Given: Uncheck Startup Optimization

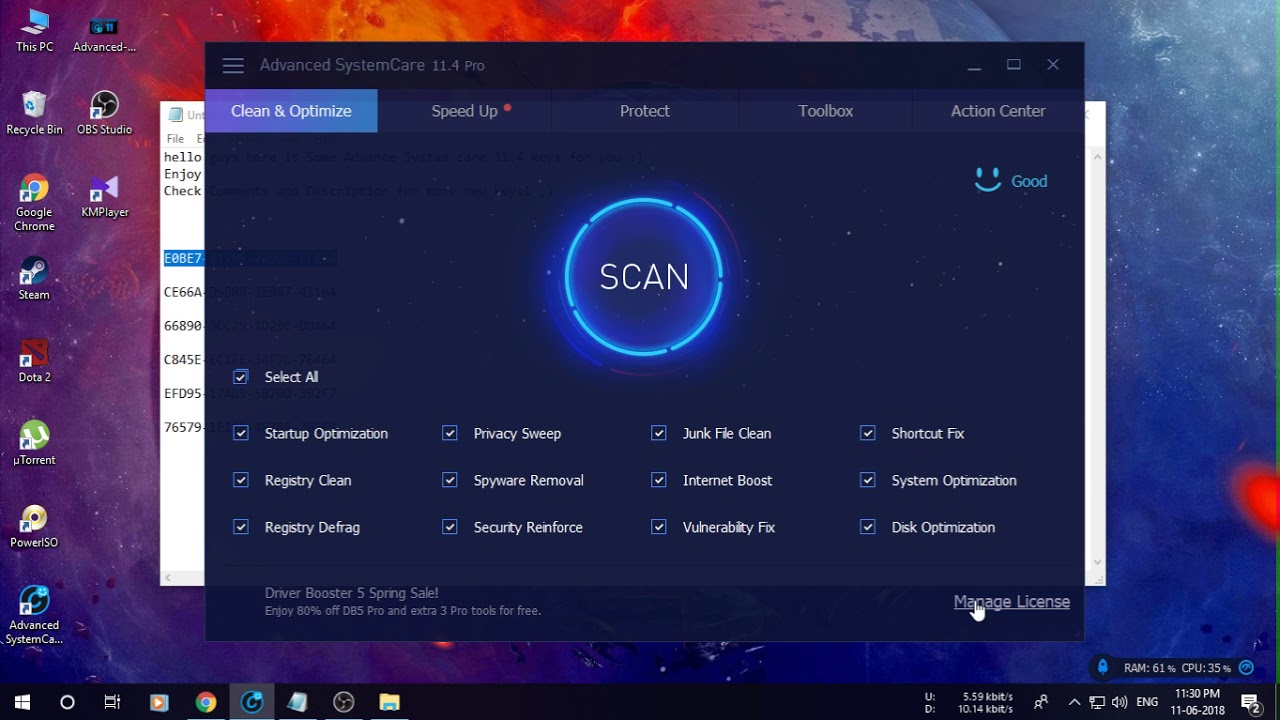Looking at the screenshot, I should tap(241, 433).
